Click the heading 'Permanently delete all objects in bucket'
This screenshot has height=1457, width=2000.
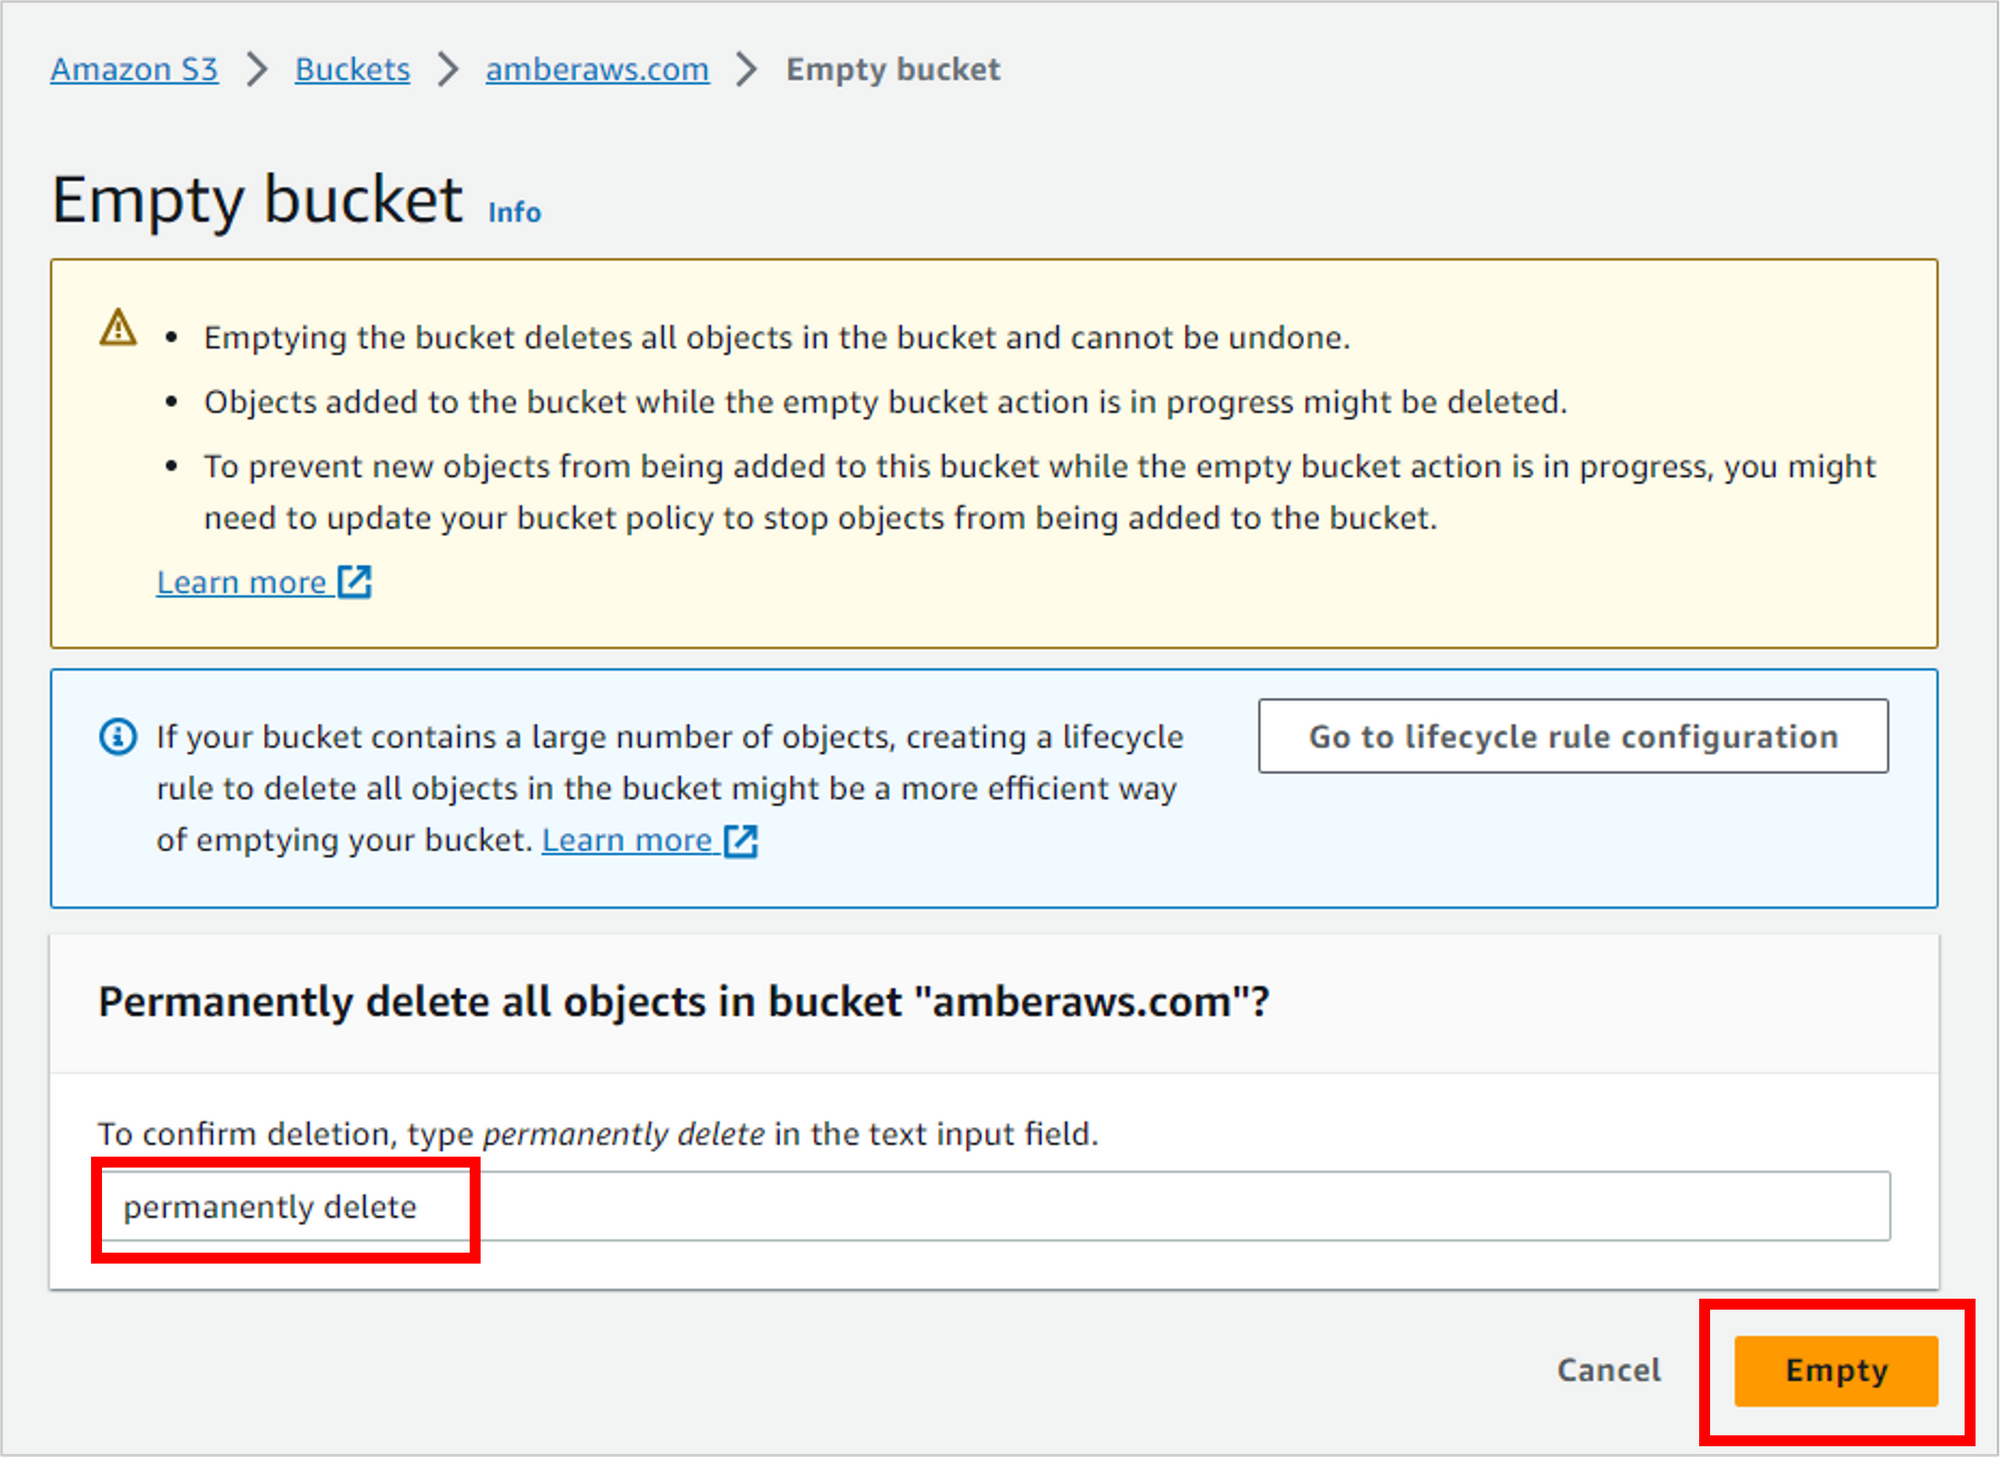click(x=684, y=1001)
